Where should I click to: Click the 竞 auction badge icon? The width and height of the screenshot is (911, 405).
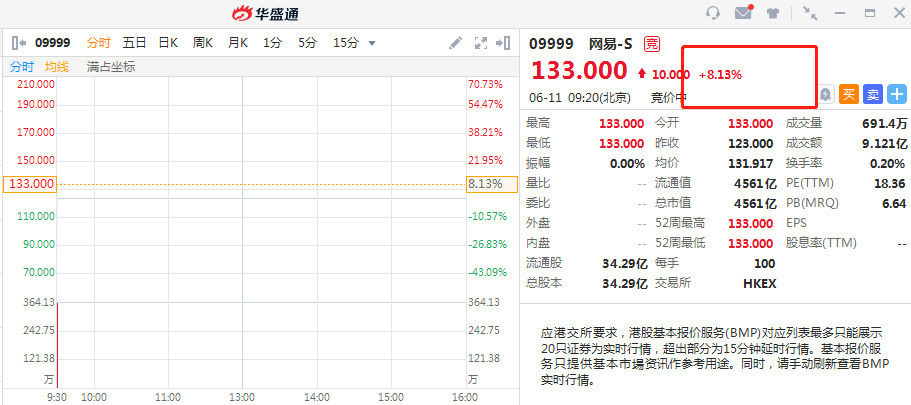coord(652,44)
